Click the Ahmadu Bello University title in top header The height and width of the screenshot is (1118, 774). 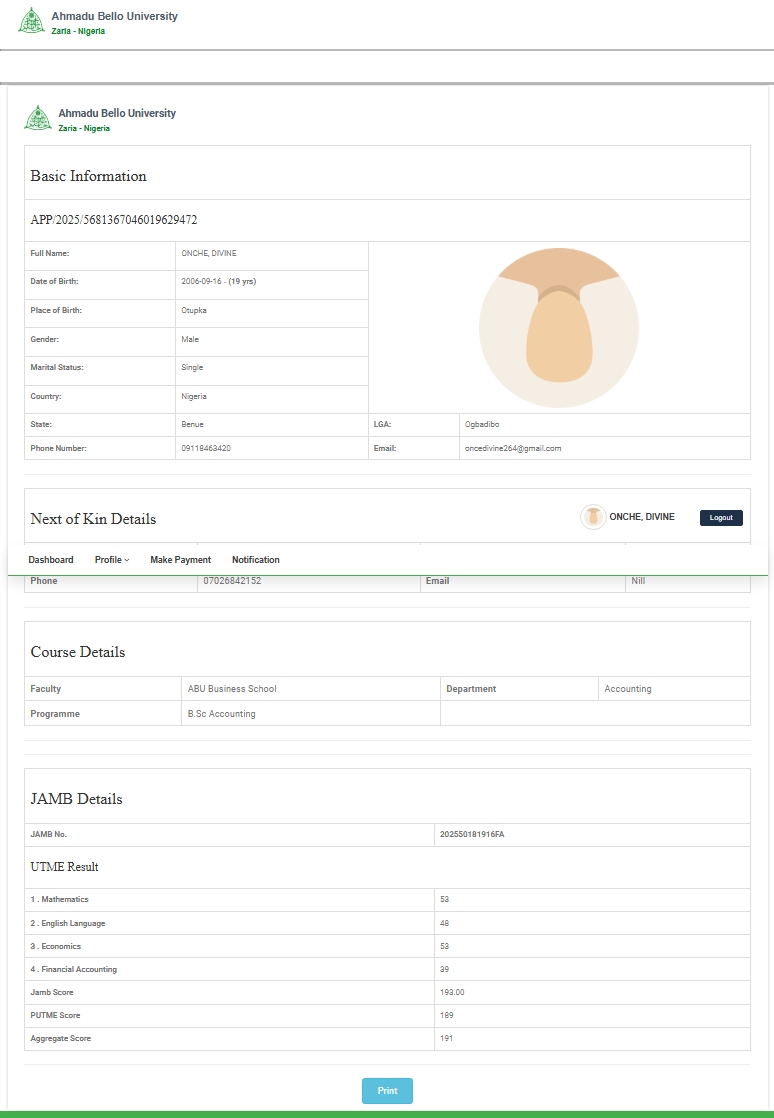[114, 17]
